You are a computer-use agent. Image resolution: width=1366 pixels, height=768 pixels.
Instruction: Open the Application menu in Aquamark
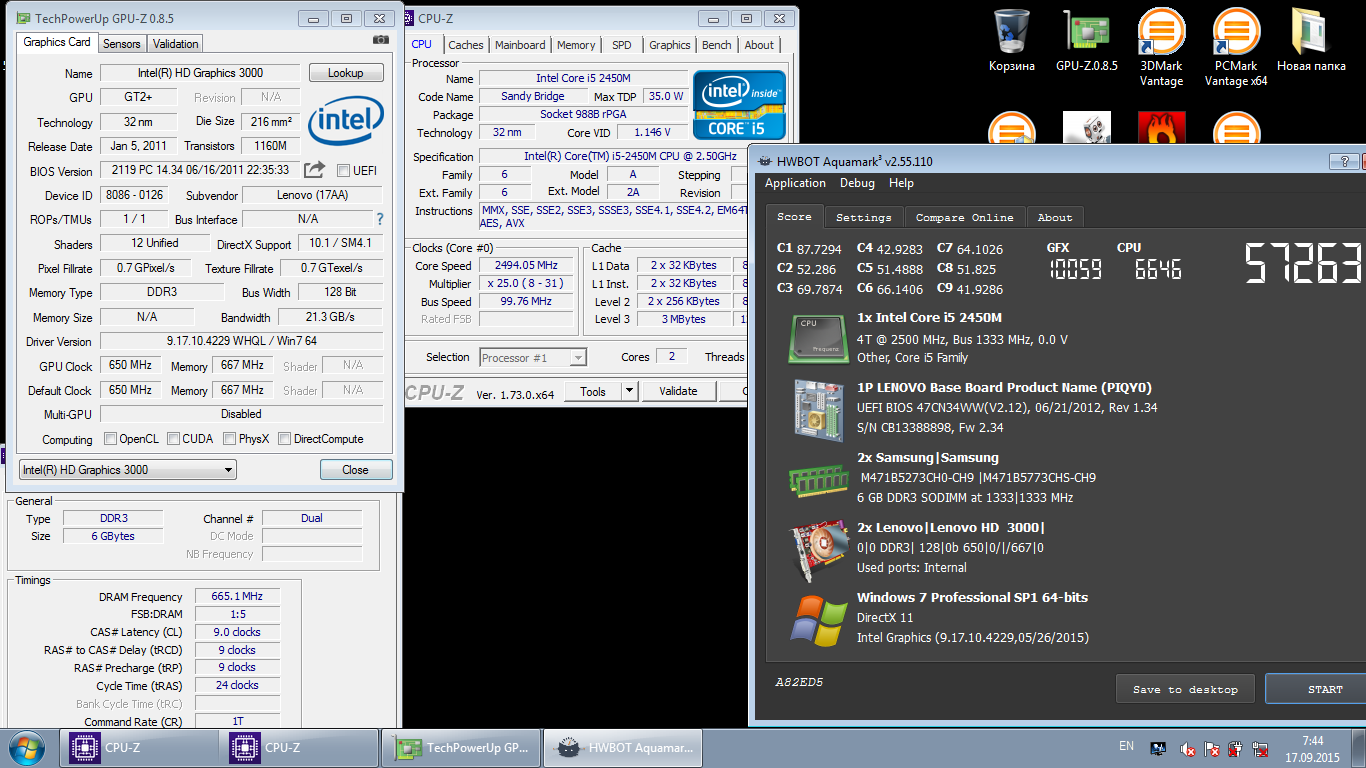tap(795, 183)
